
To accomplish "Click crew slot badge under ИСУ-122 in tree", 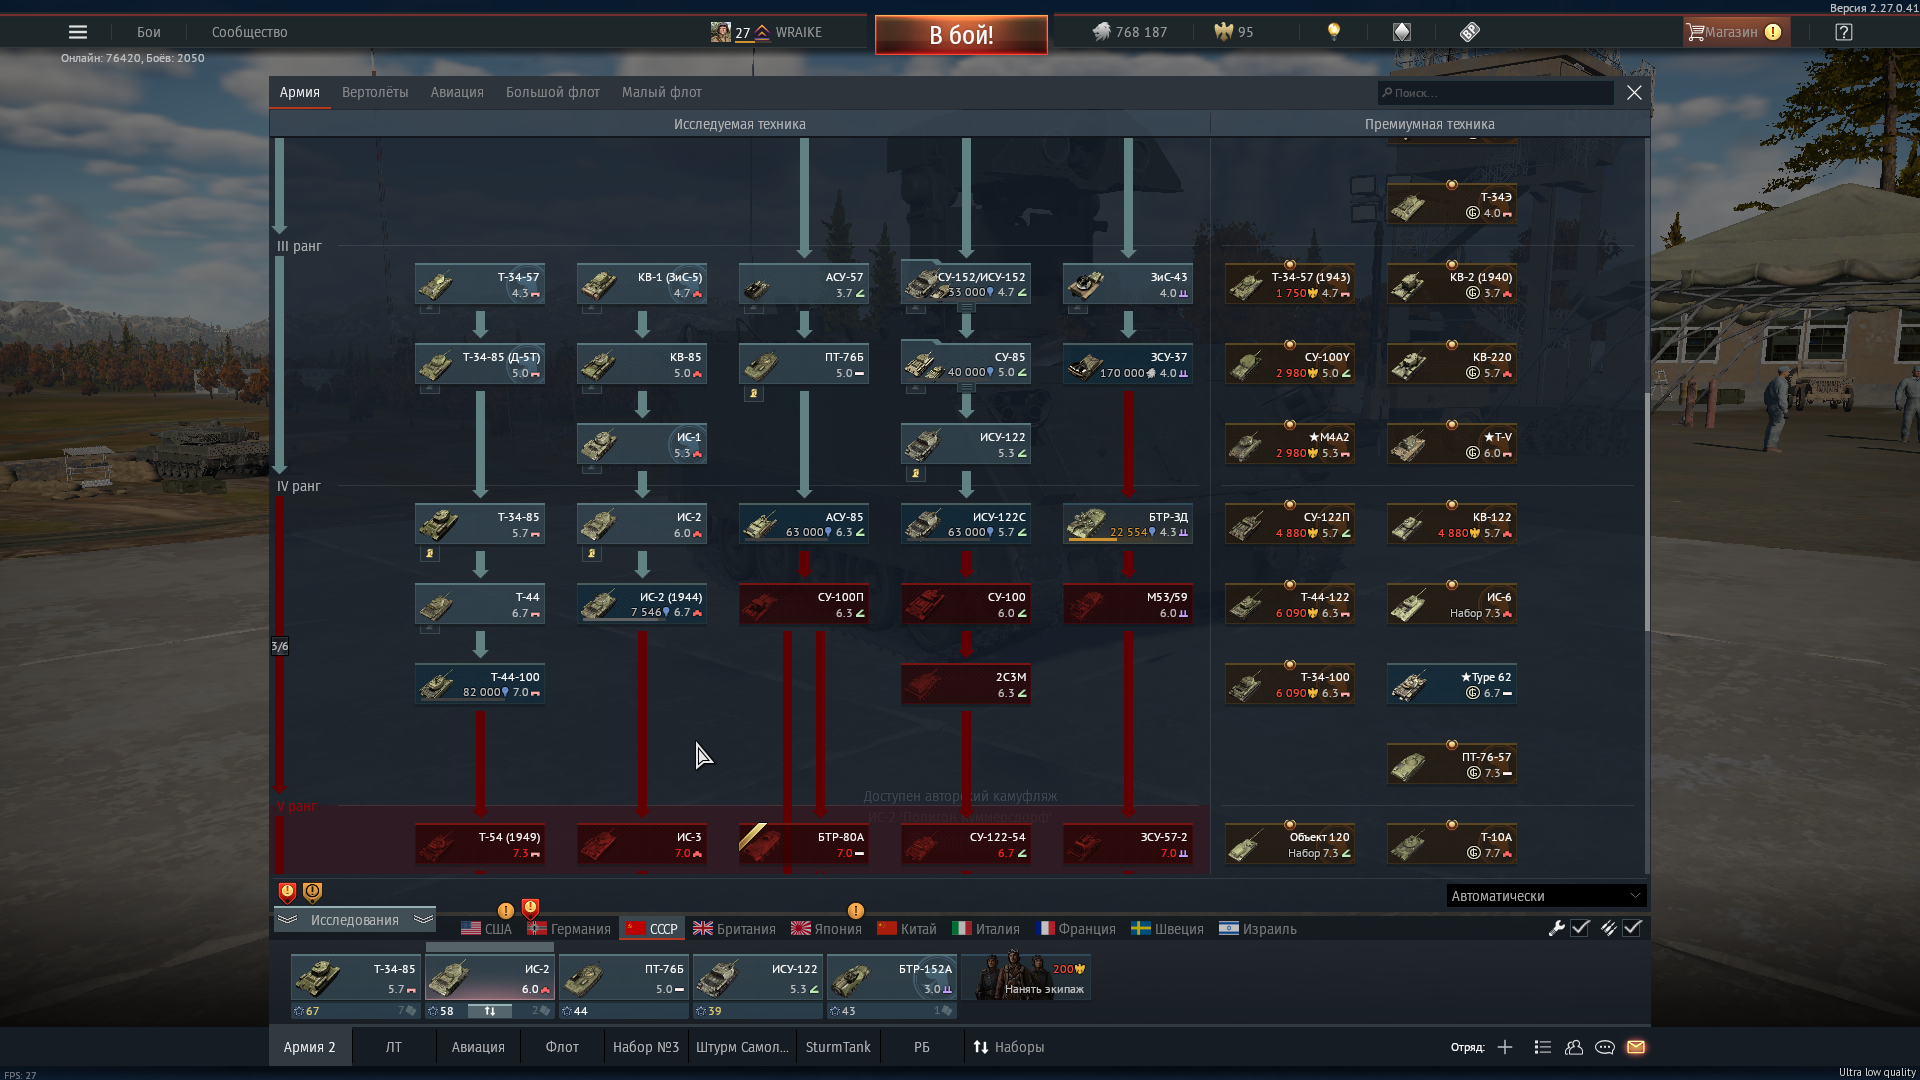I will pyautogui.click(x=916, y=474).
